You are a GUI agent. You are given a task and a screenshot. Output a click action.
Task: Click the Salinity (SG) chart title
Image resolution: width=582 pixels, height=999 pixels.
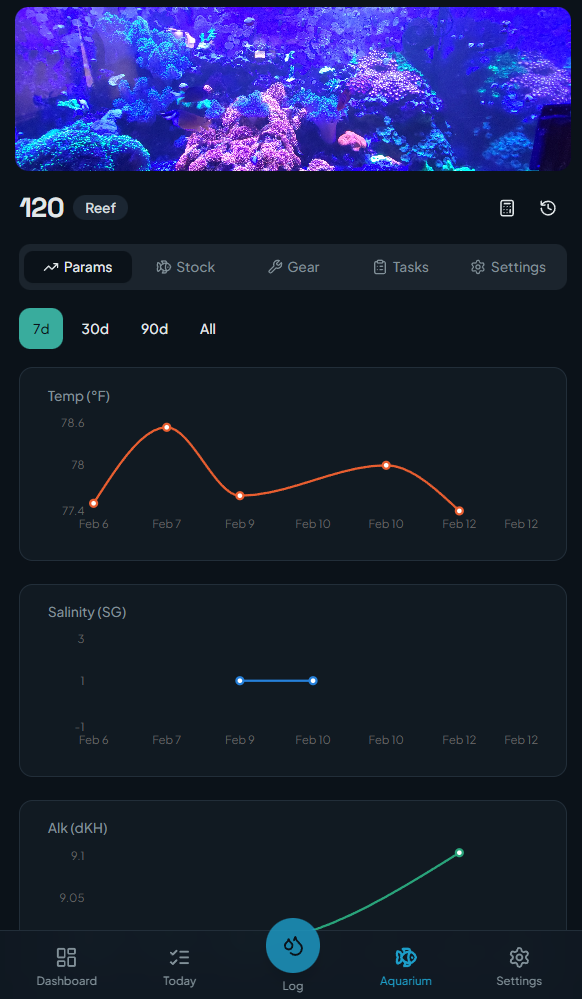click(x=87, y=613)
